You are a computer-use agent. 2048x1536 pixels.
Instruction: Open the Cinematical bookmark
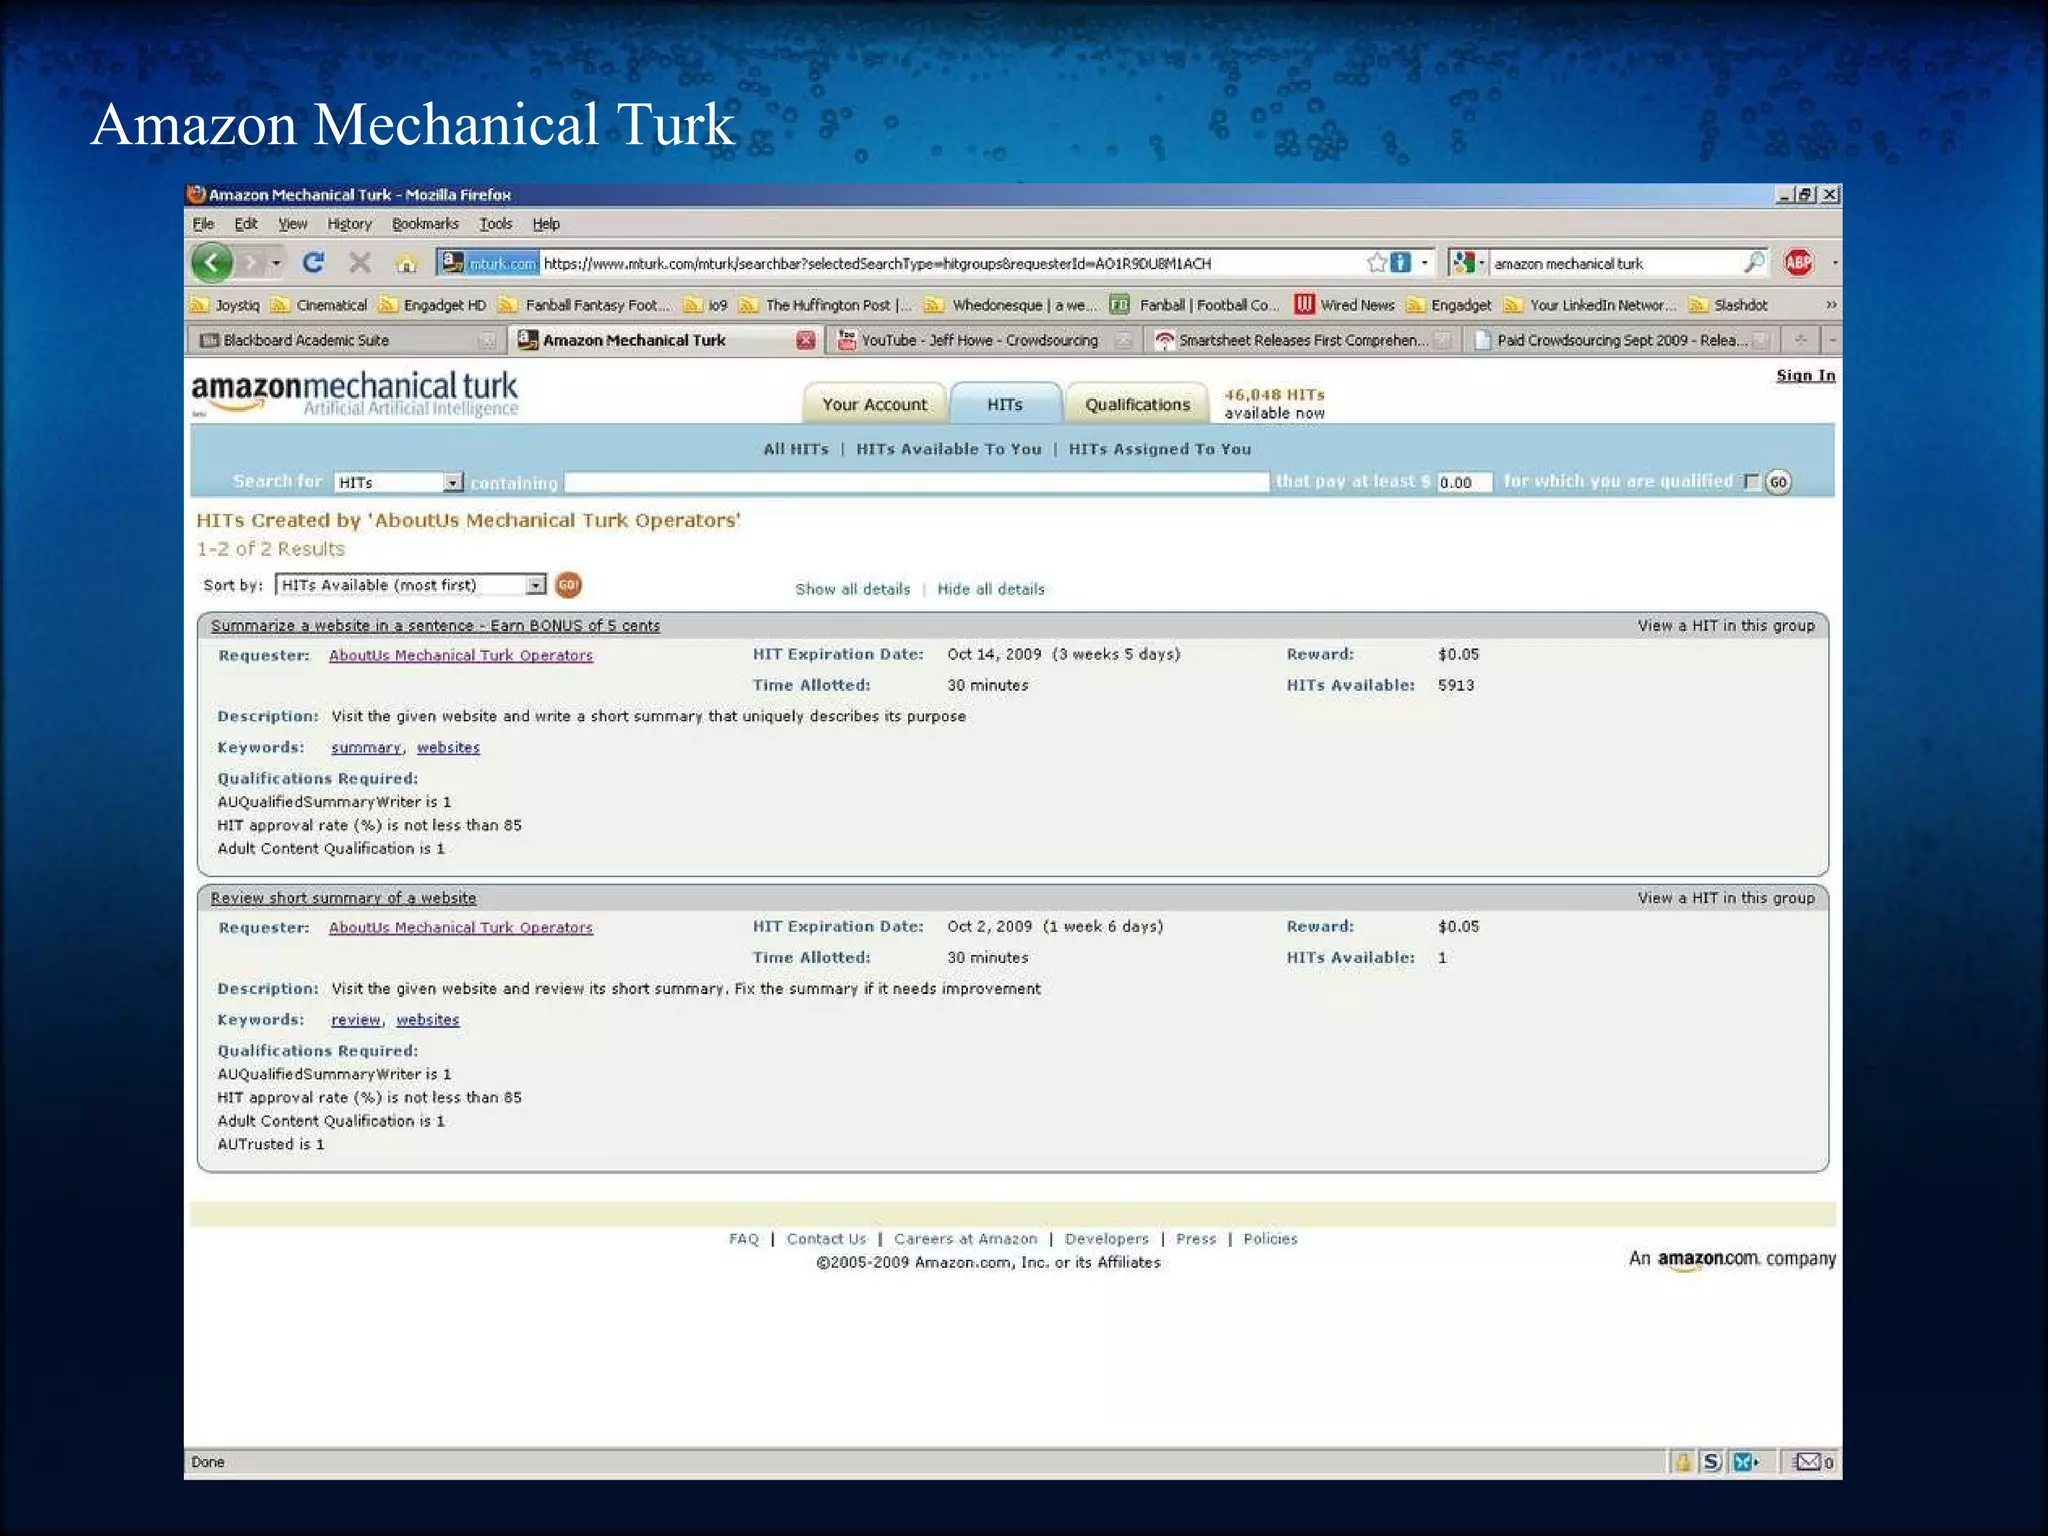point(320,305)
